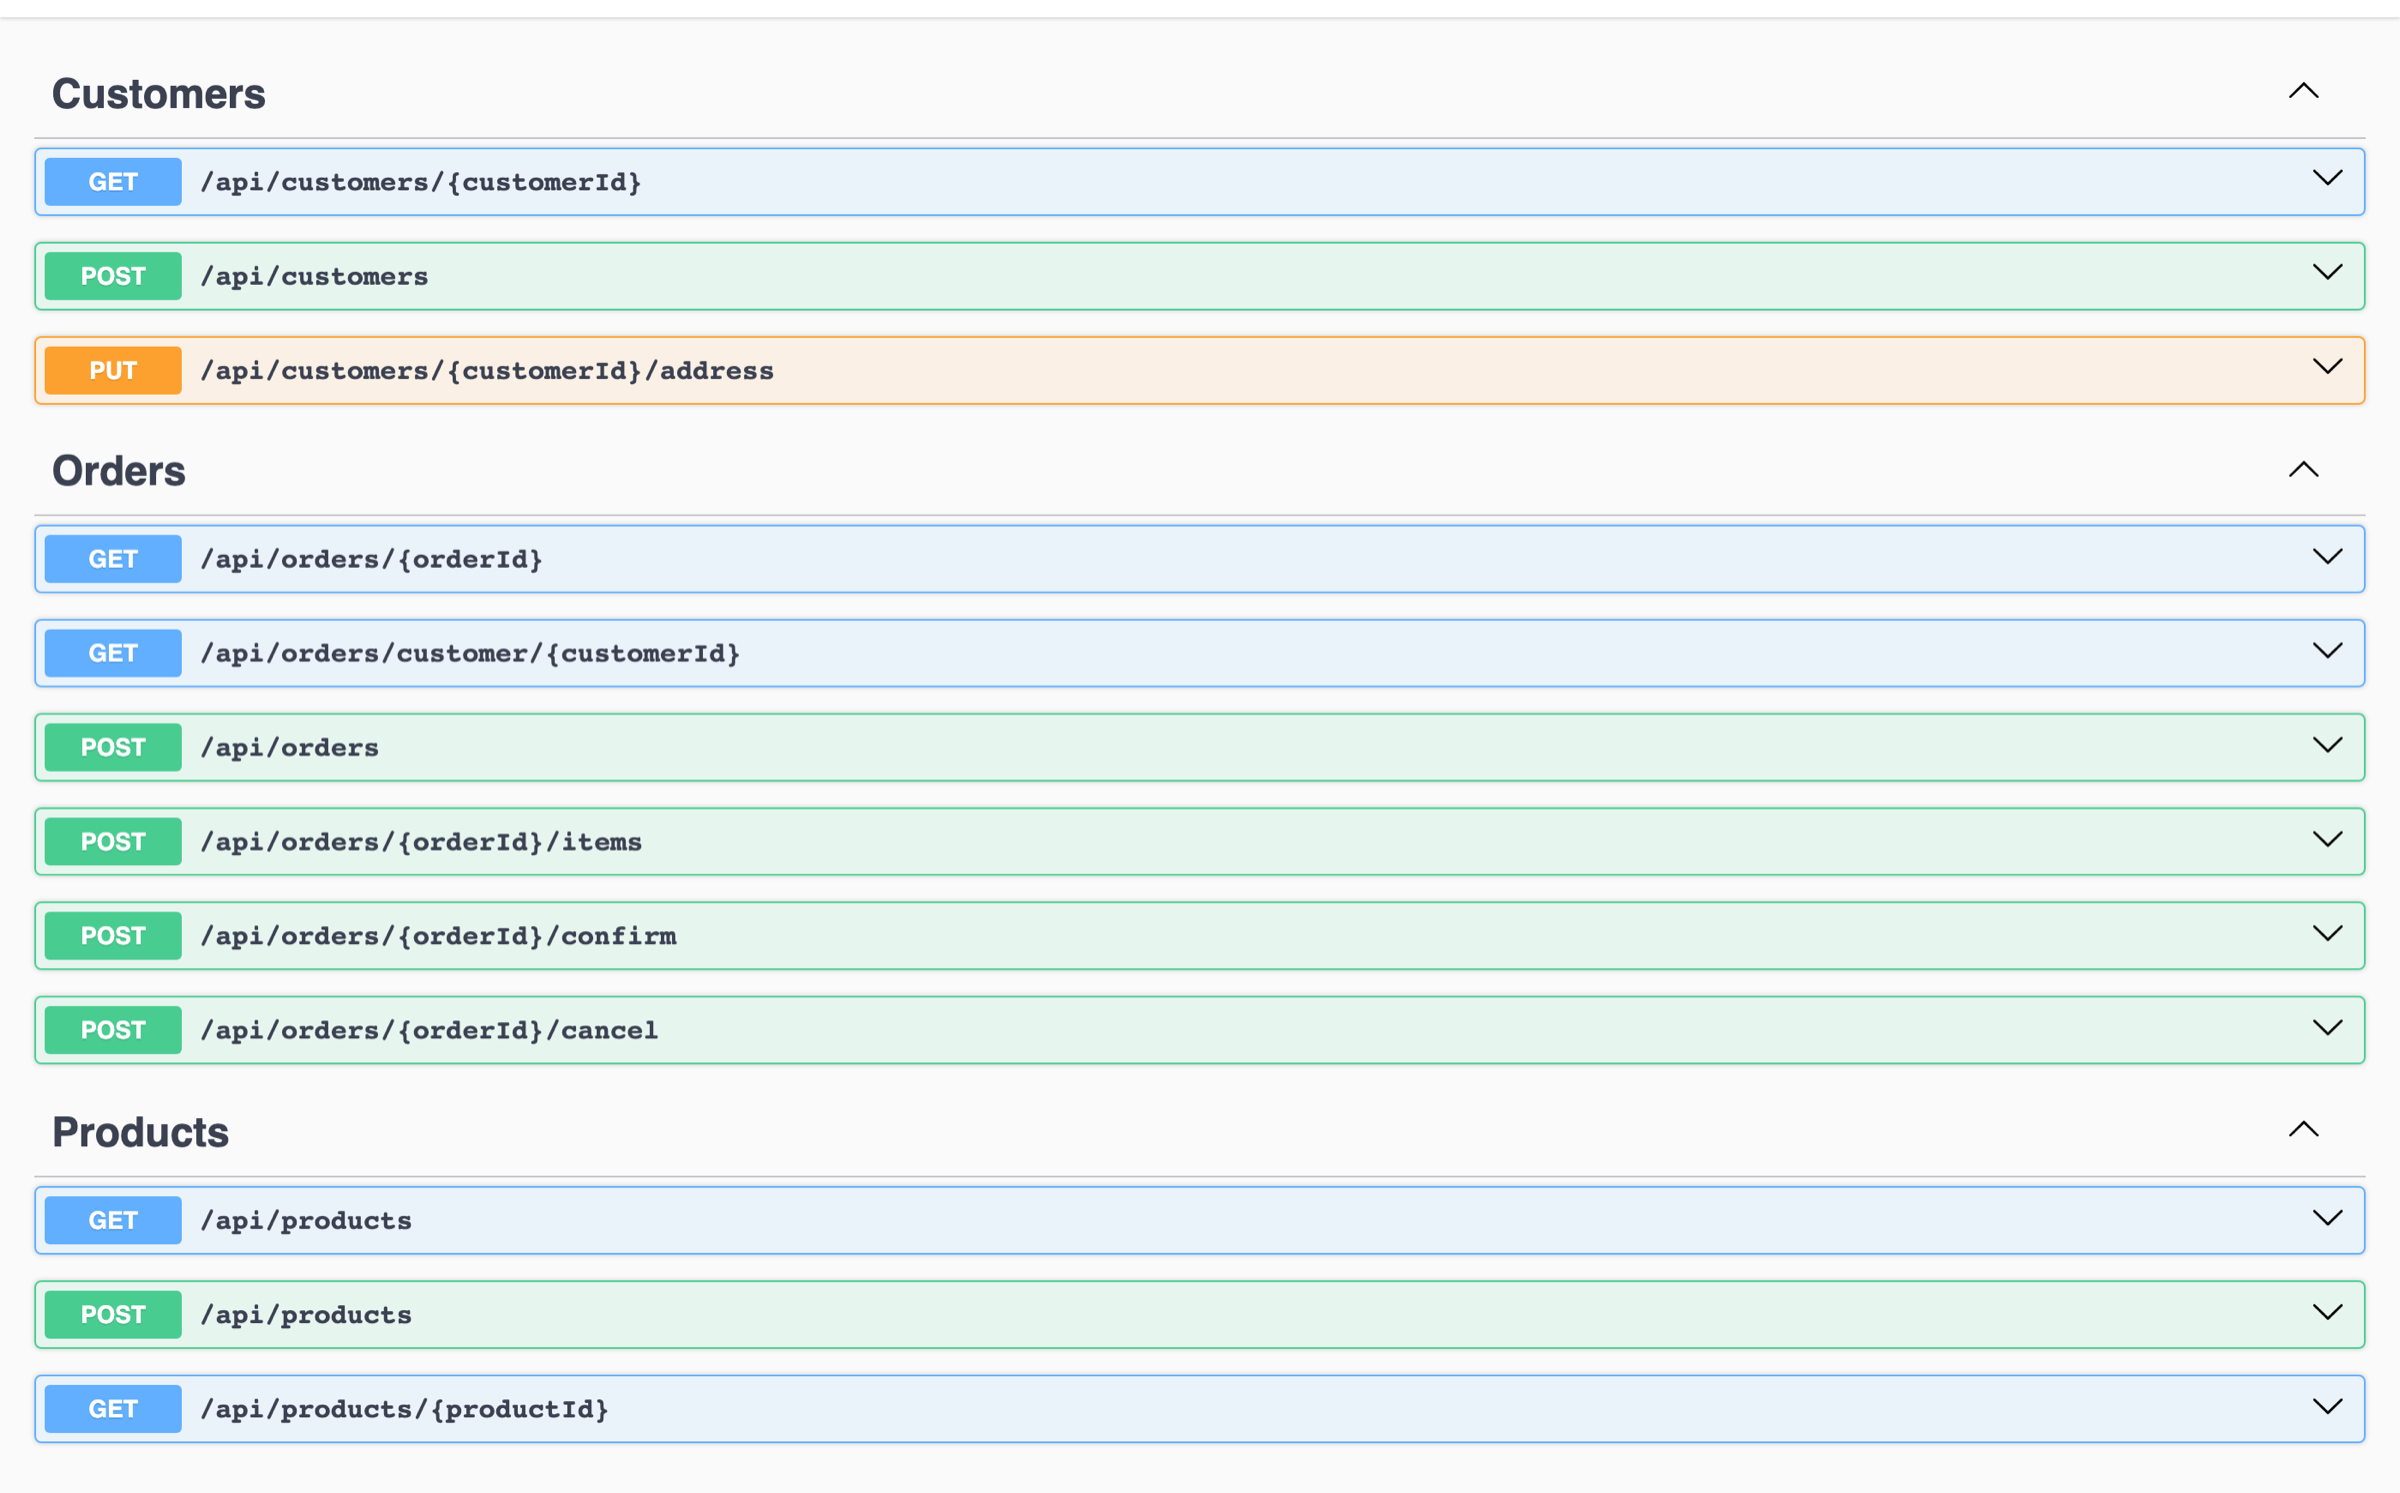Open the Customers section heading
2400x1493 pixels.
point(159,94)
